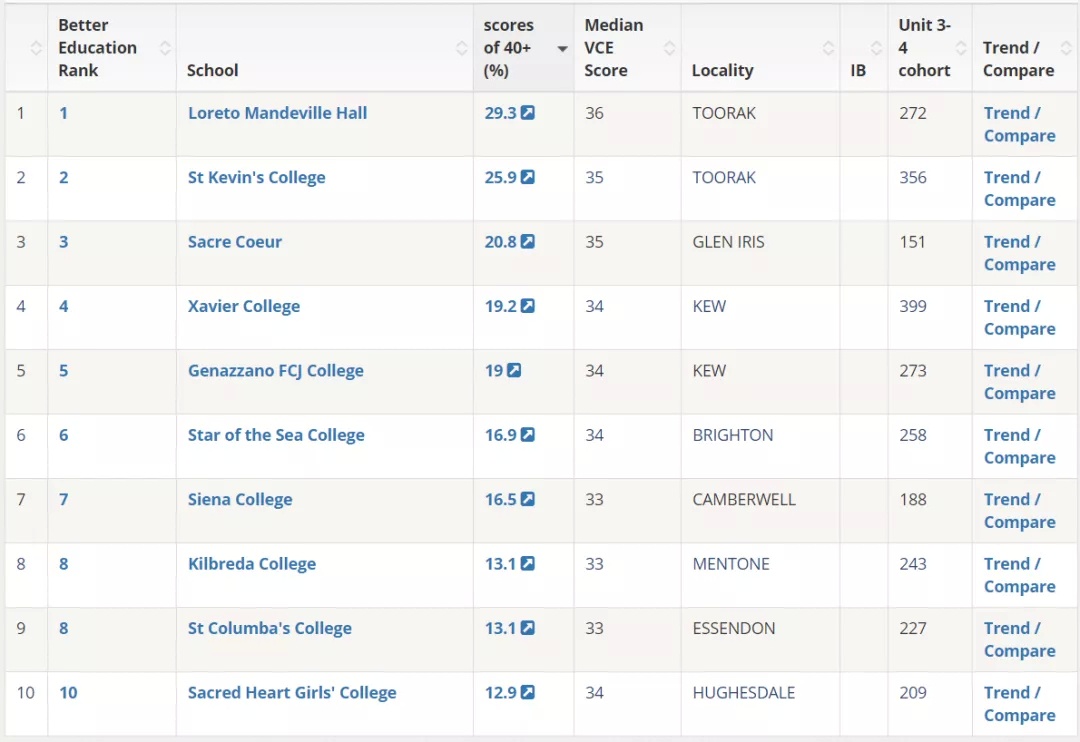Sort table by School name arrows
Image resolution: width=1080 pixels, height=742 pixels.
461,48
